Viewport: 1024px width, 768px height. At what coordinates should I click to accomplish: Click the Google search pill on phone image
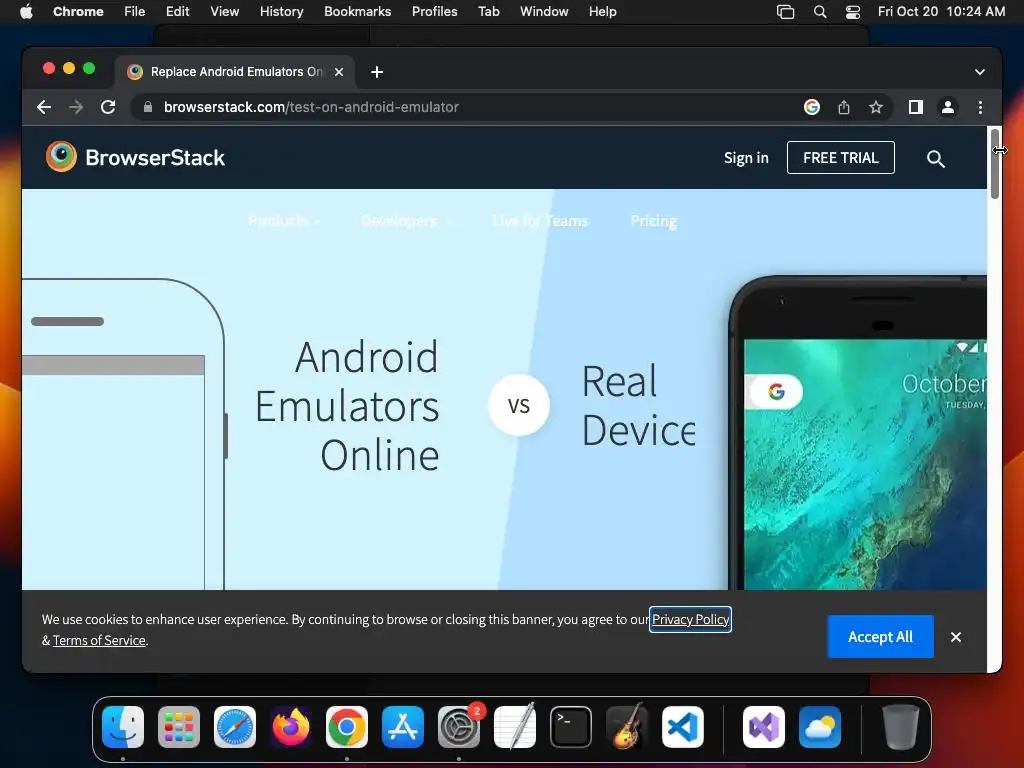tap(774, 392)
